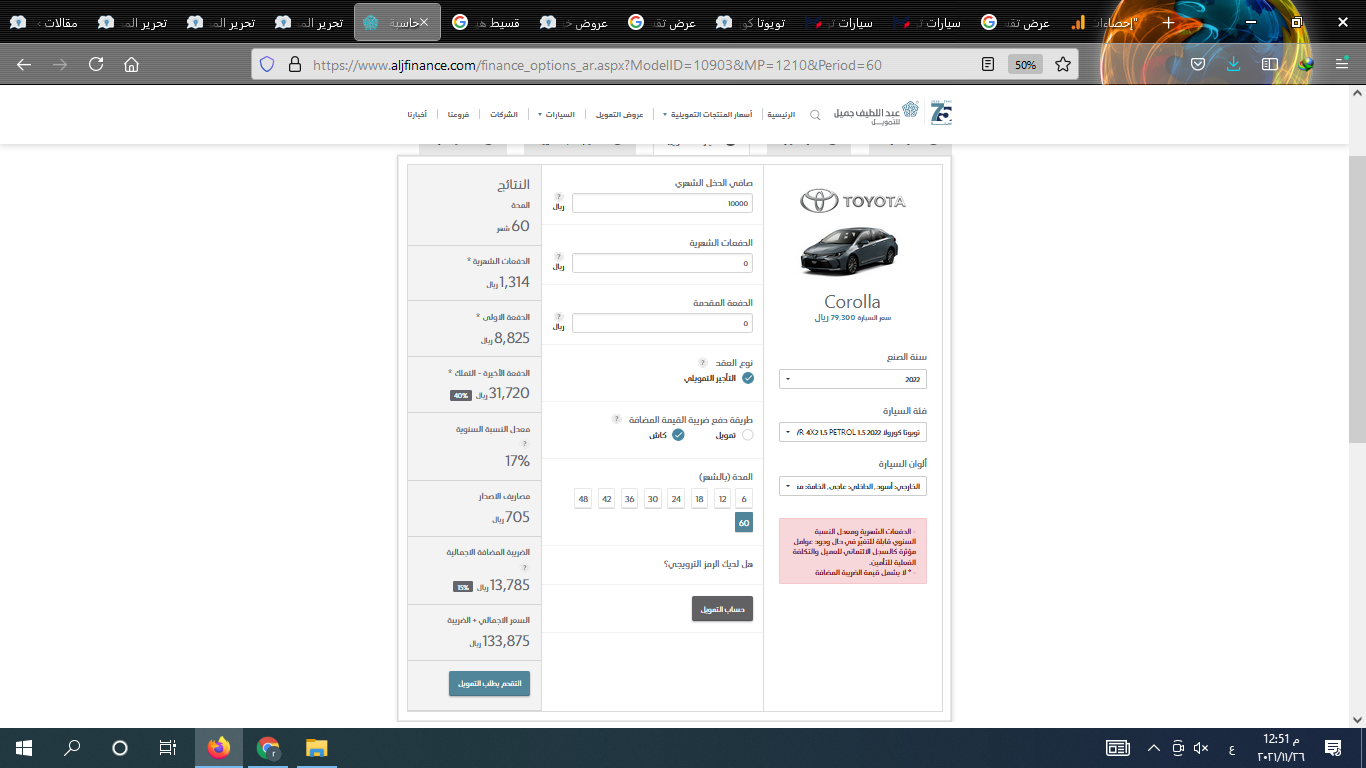Toggle reader view icon in address bar
This screenshot has height=768, width=1366.
tap(988, 64)
